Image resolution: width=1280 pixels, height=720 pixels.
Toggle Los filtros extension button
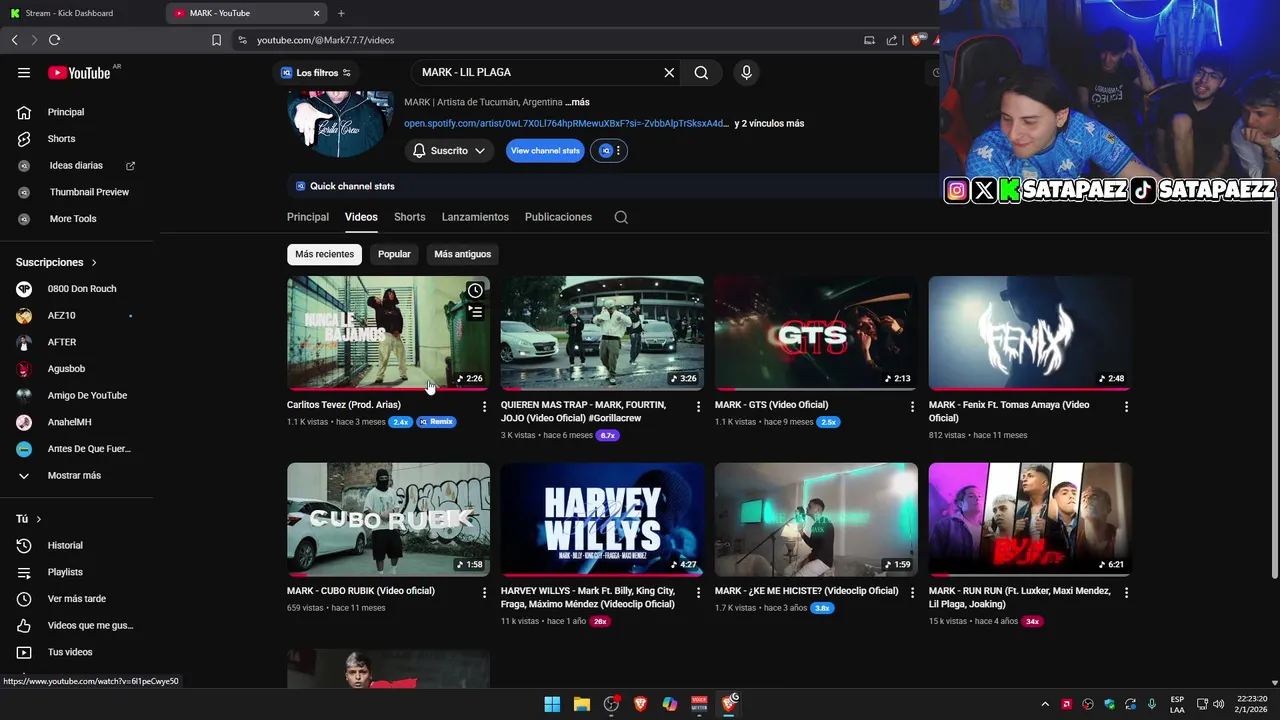(x=316, y=72)
